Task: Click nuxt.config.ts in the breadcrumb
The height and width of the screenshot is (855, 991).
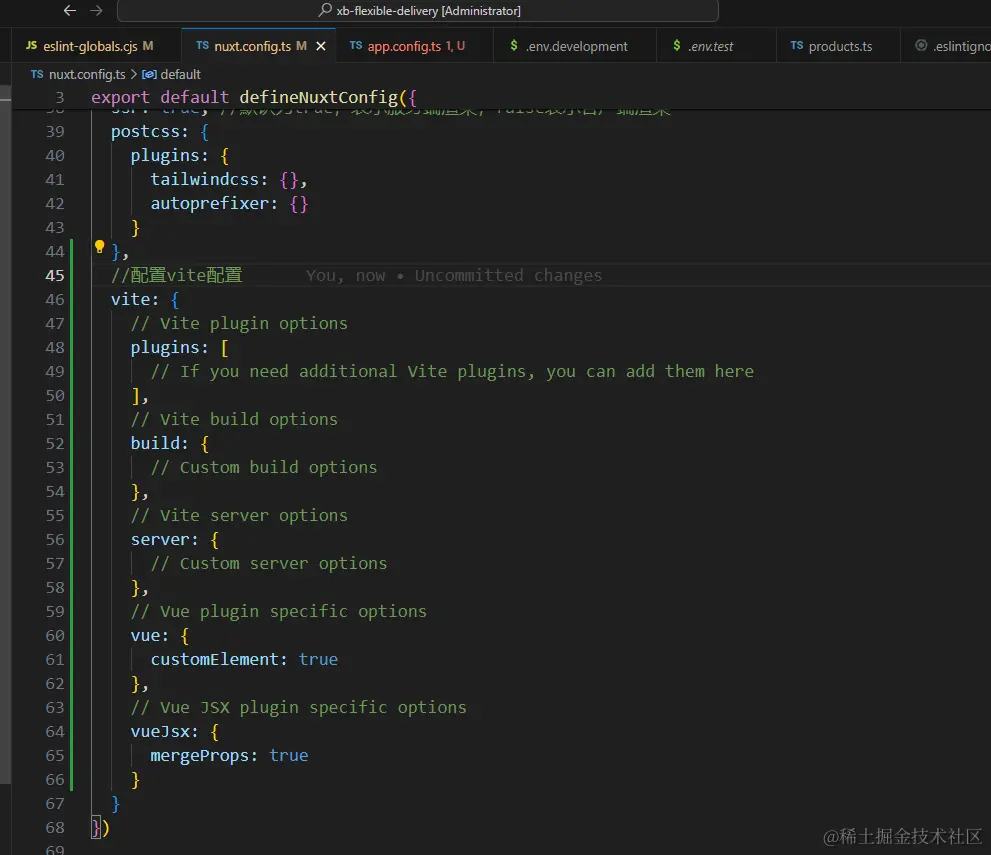Action: (x=87, y=75)
